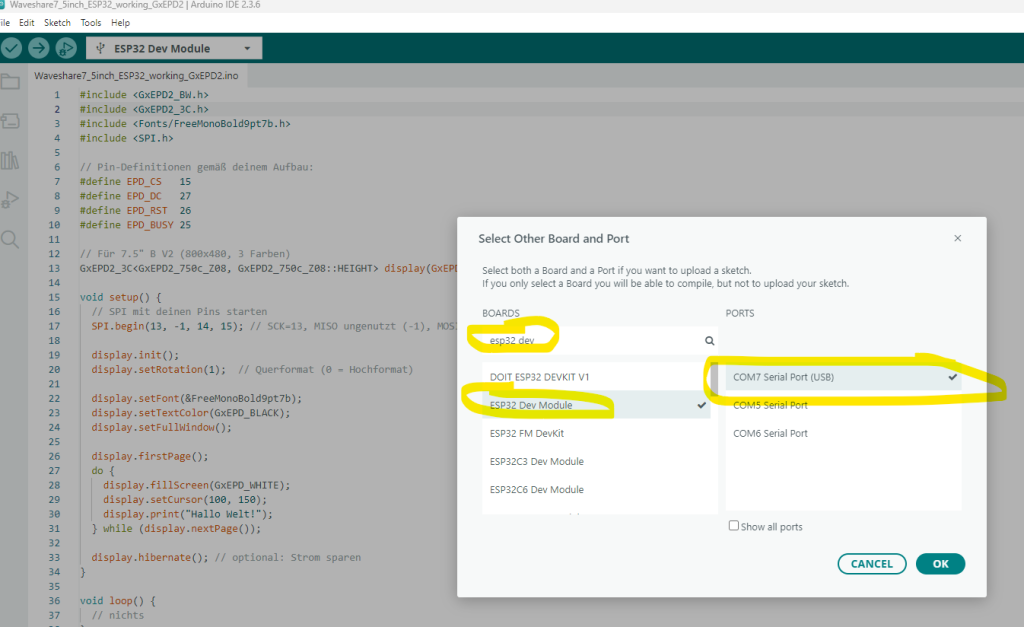Click line number 13 in the gutter
This screenshot has height=627, width=1024.
pos(54,268)
